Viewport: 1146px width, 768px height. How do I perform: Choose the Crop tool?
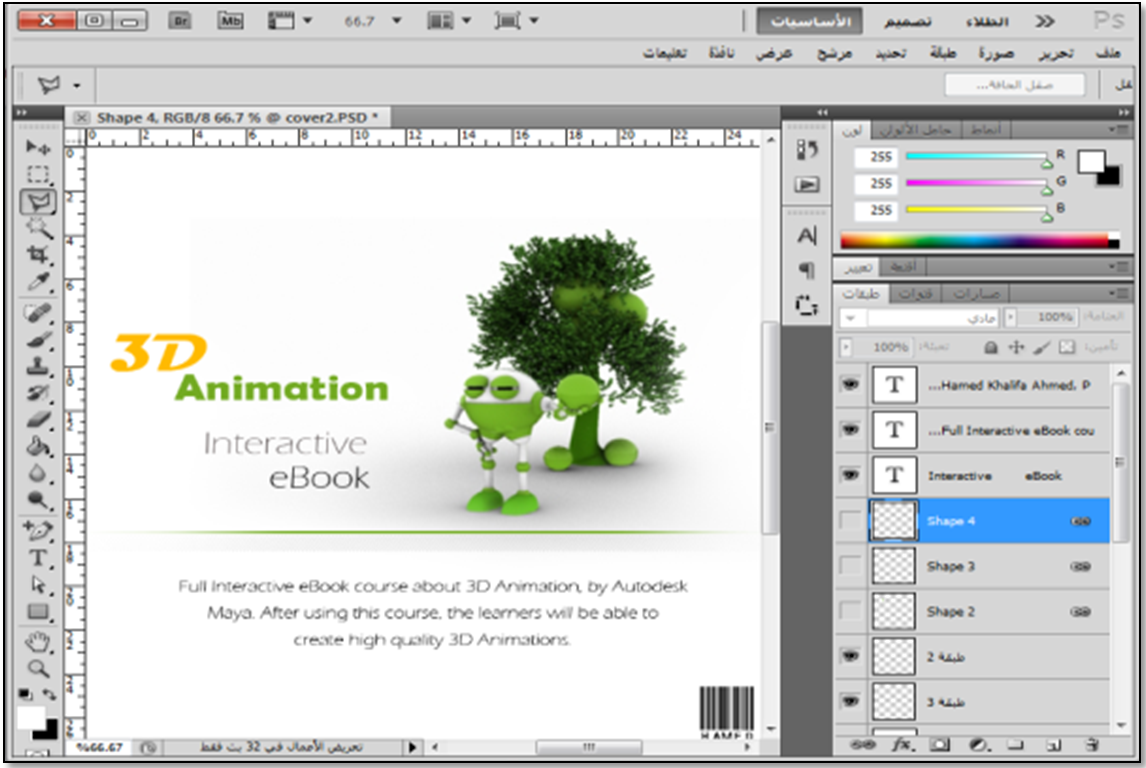tap(38, 256)
